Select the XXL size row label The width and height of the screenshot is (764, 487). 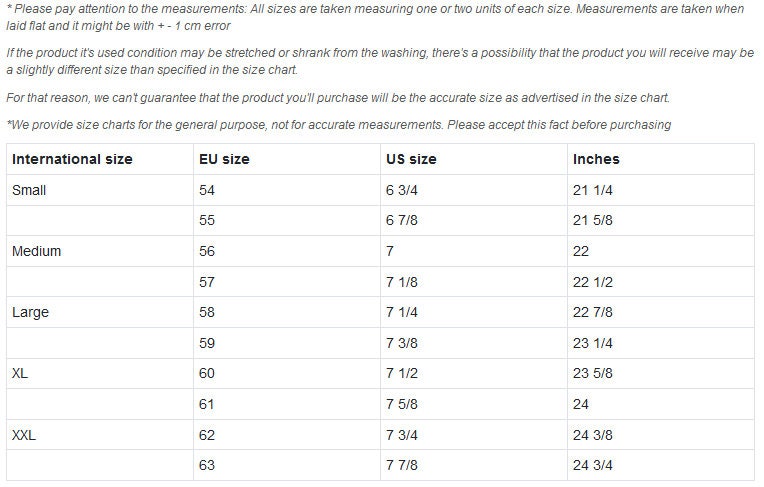point(24,434)
